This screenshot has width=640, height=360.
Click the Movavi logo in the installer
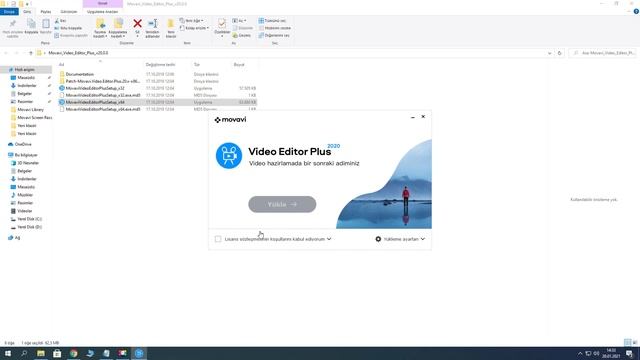pos(230,120)
